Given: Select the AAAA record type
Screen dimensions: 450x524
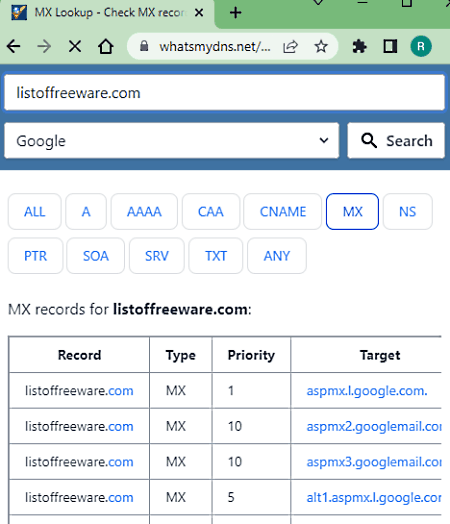Looking at the screenshot, I should point(144,212).
